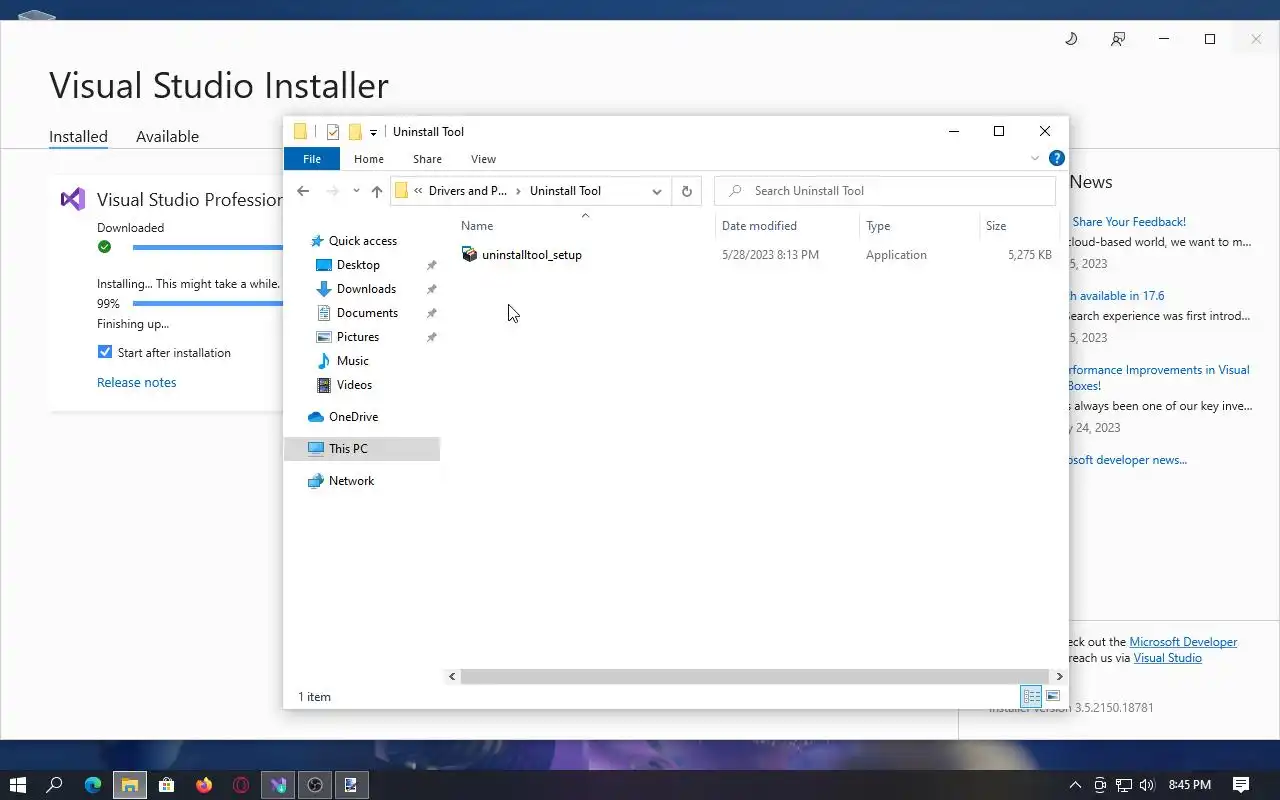1280x800 pixels.
Task: Go back with the Back arrow
Action: point(303,191)
